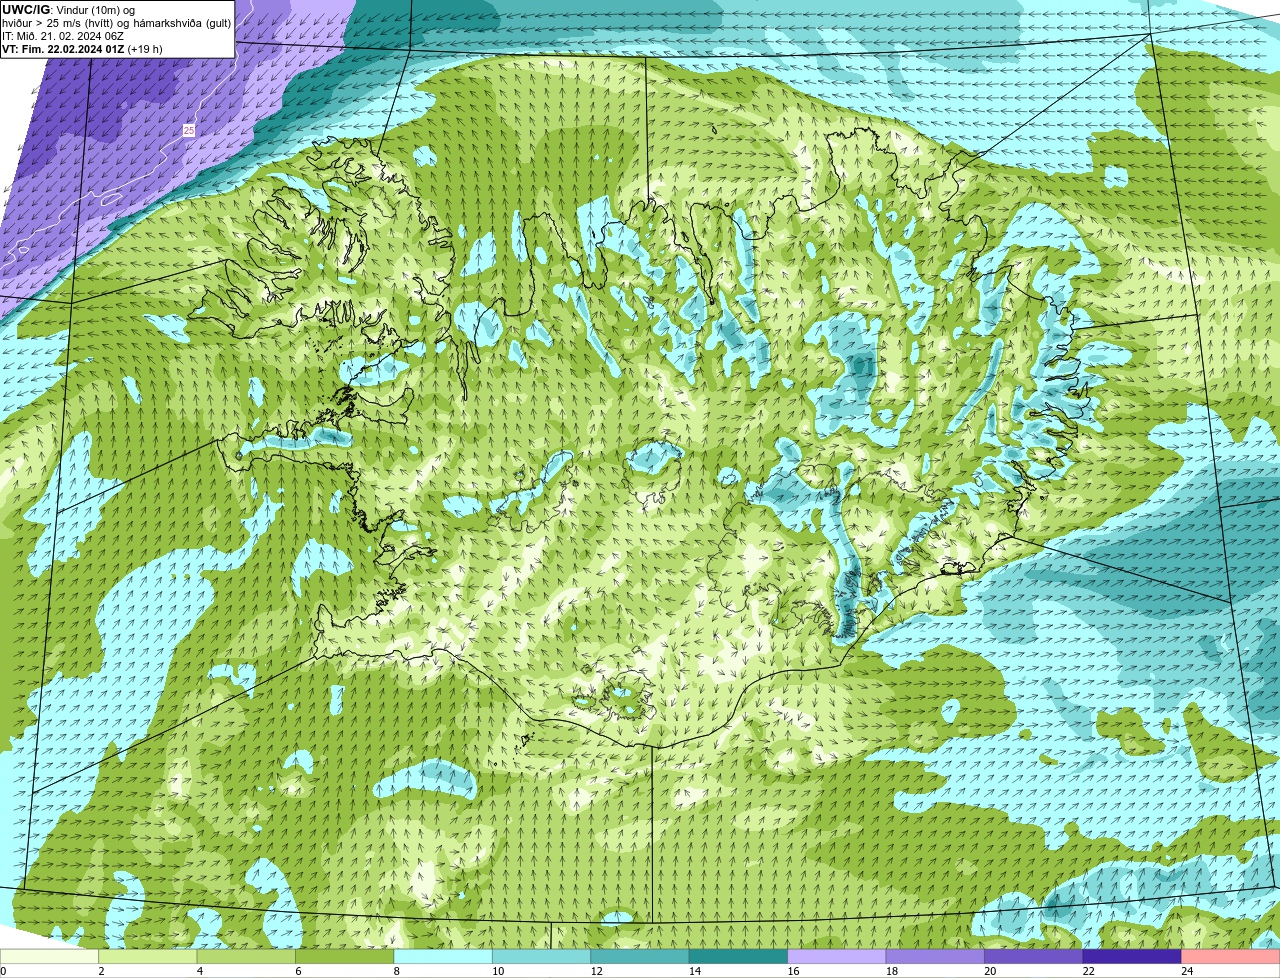Click the 'VT: Fim. 22.02.2024 01Z (+19 h)' line
This screenshot has width=1280, height=978.
(x=82, y=49)
